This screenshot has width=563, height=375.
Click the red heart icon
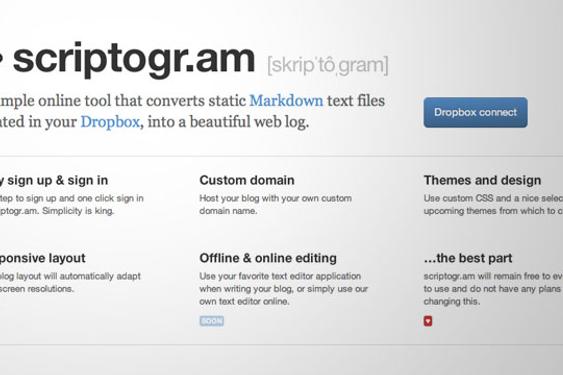pos(428,321)
